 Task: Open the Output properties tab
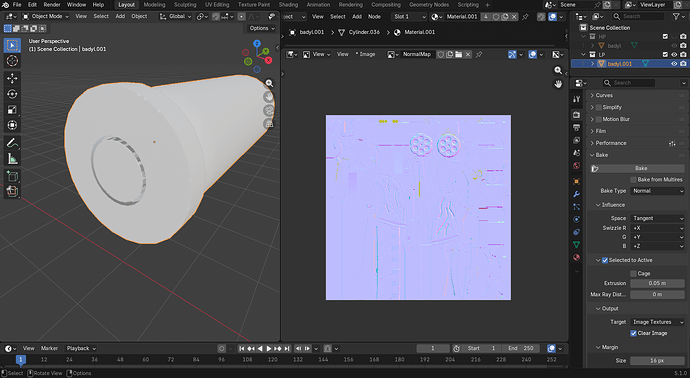[576, 127]
